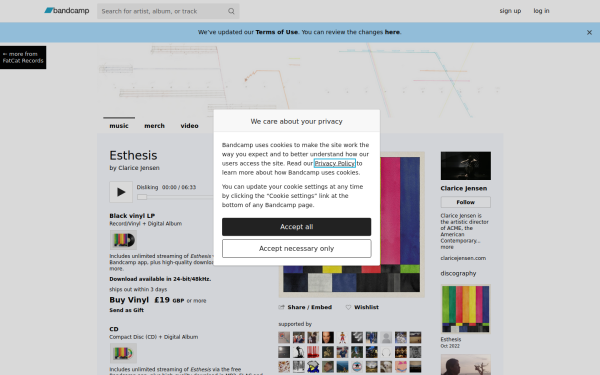Open Esthesis title in discography
600x375 pixels.
pos(451,339)
